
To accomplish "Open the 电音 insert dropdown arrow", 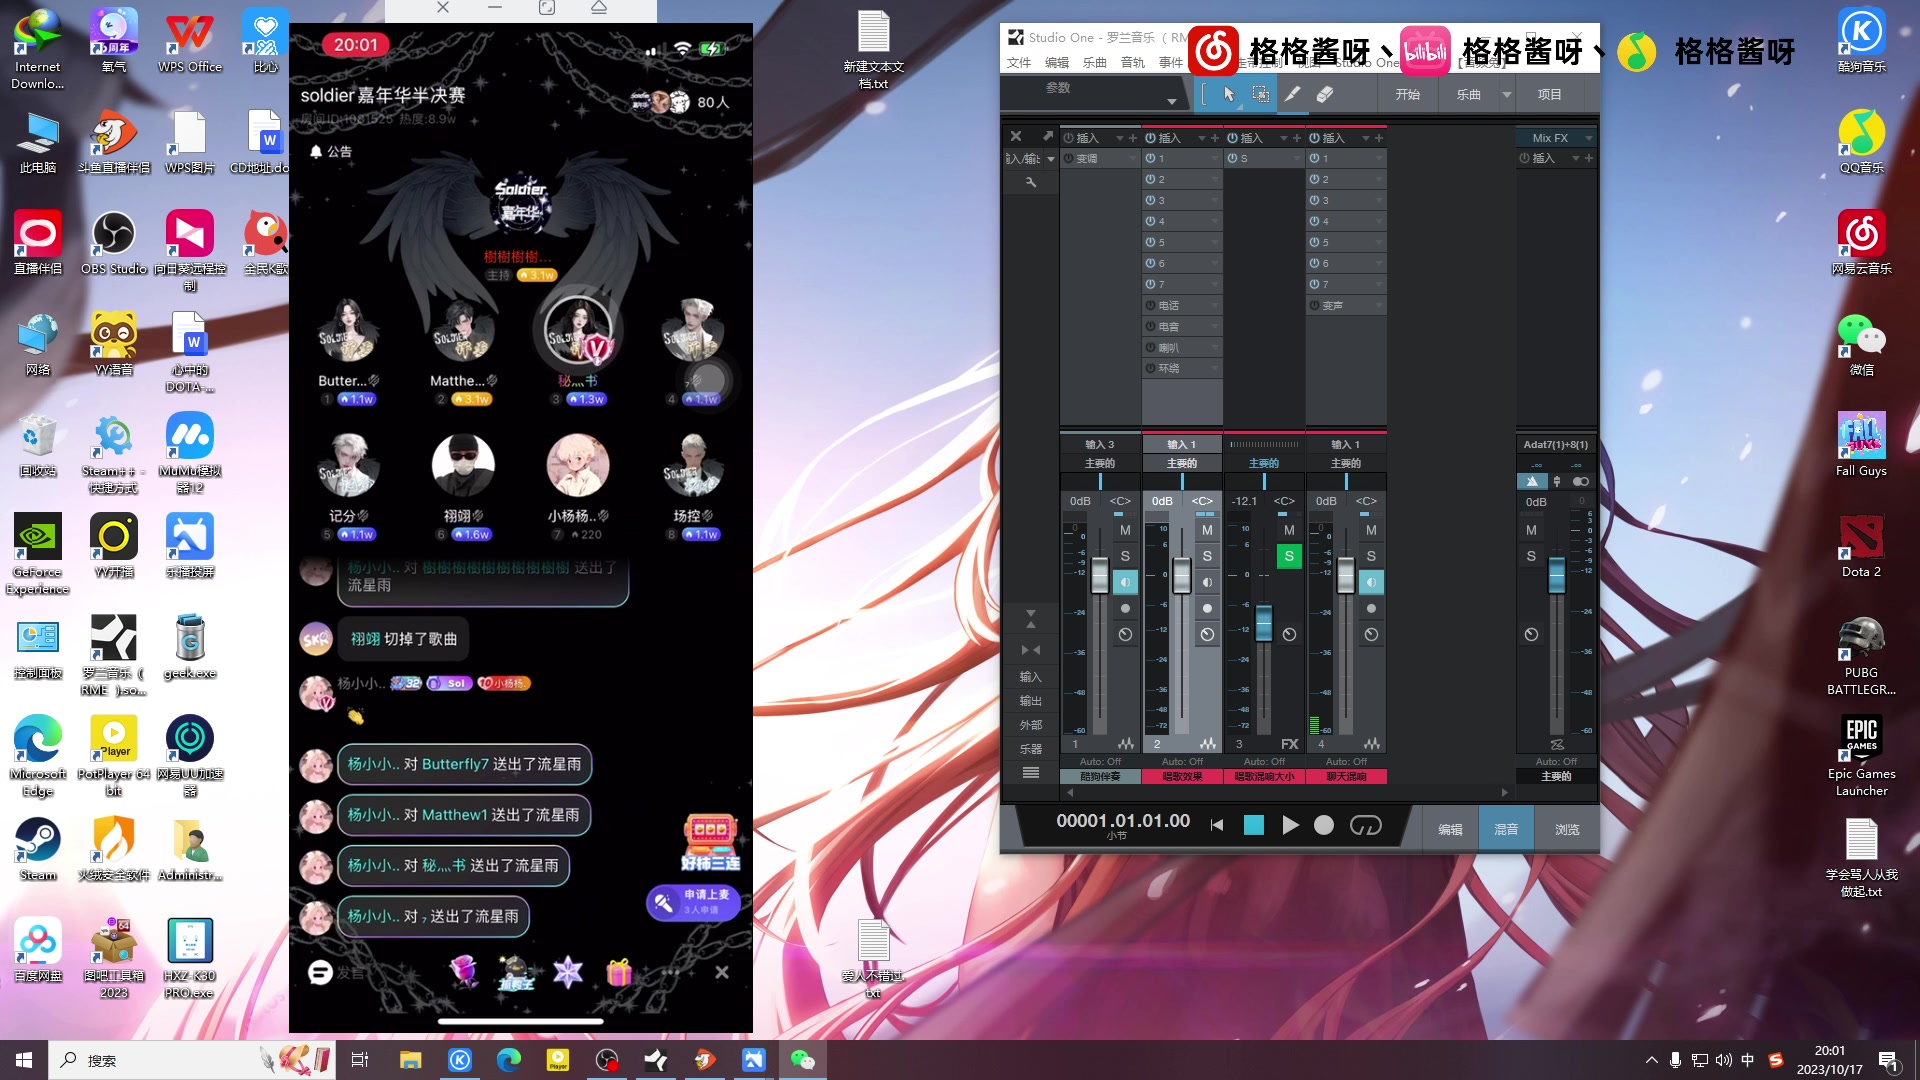I will click(1215, 326).
